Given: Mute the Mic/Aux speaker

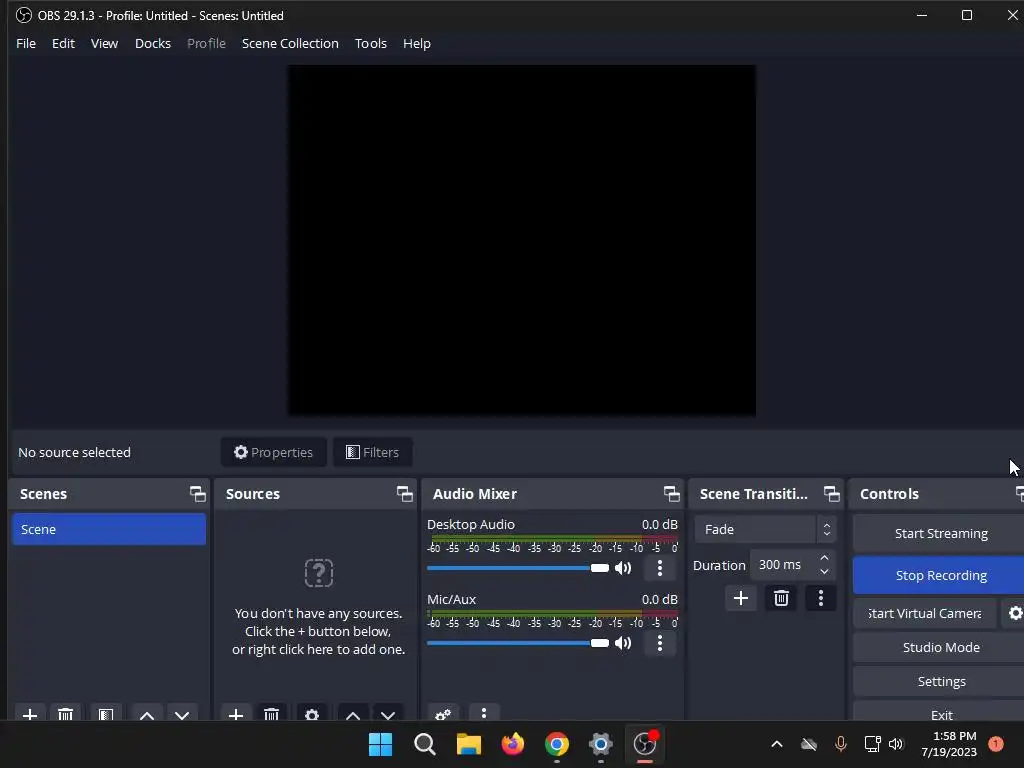Looking at the screenshot, I should 623,643.
